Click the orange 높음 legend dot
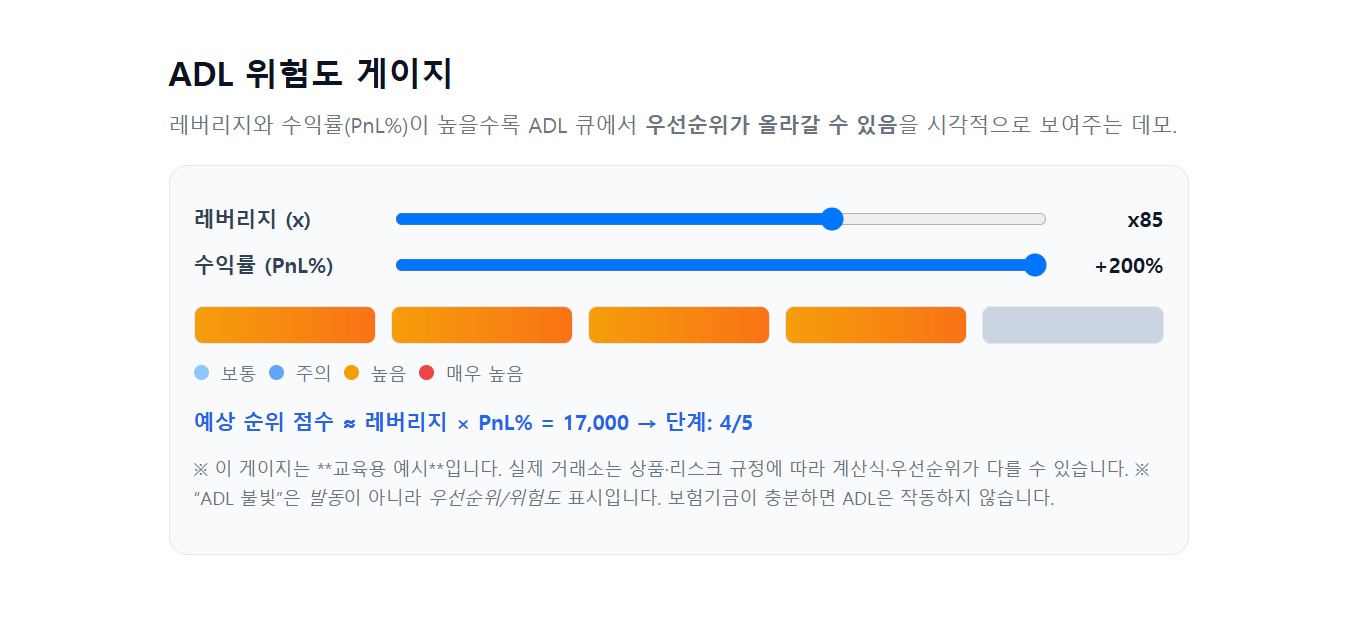The height and width of the screenshot is (619, 1352). click(351, 373)
